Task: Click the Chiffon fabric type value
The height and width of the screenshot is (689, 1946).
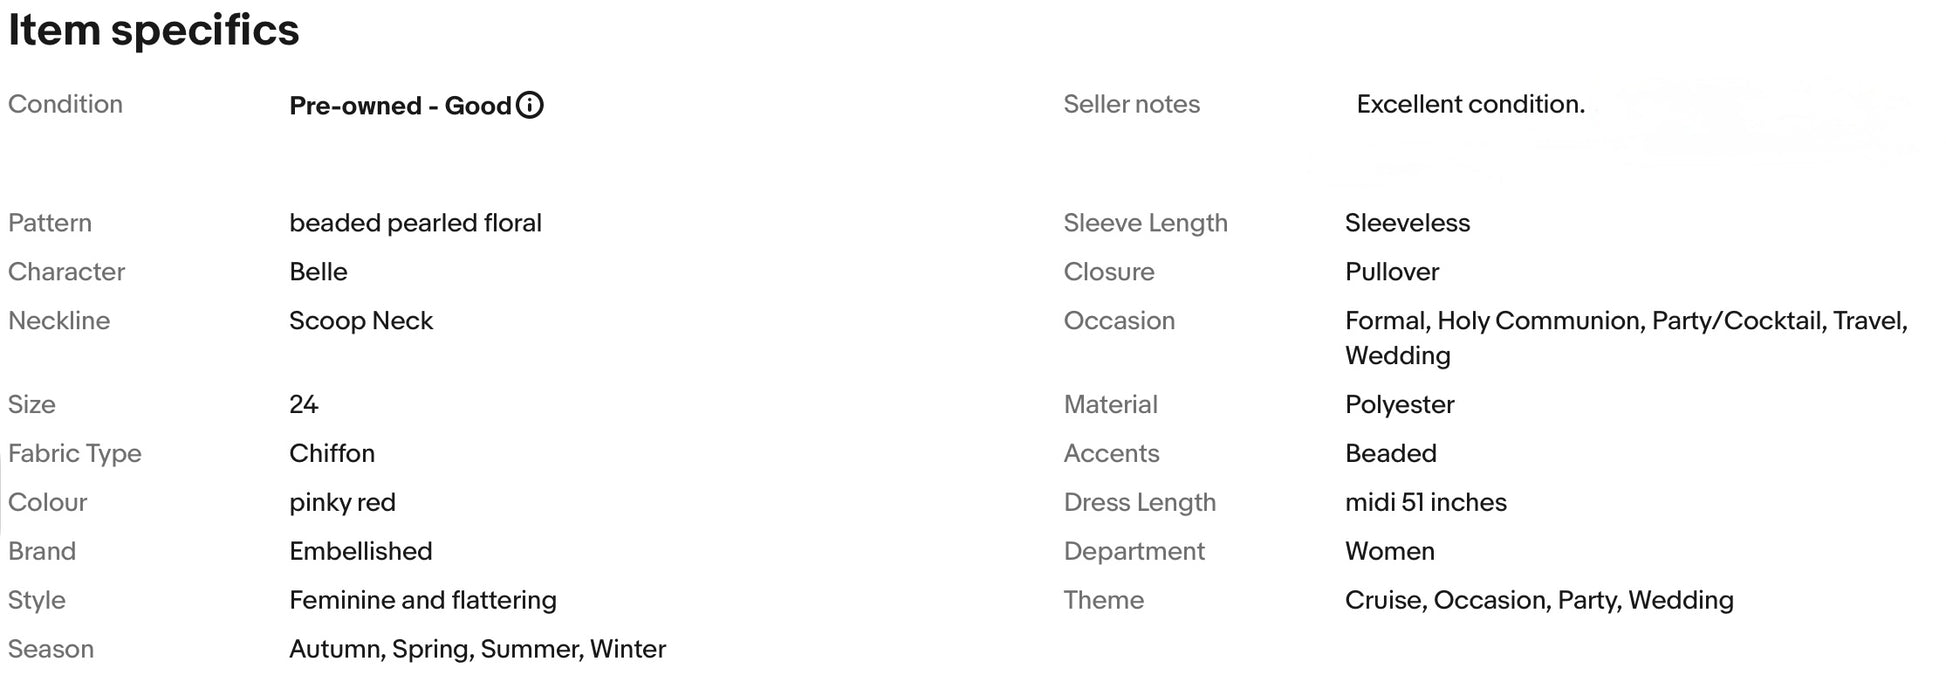Action: click(x=332, y=454)
